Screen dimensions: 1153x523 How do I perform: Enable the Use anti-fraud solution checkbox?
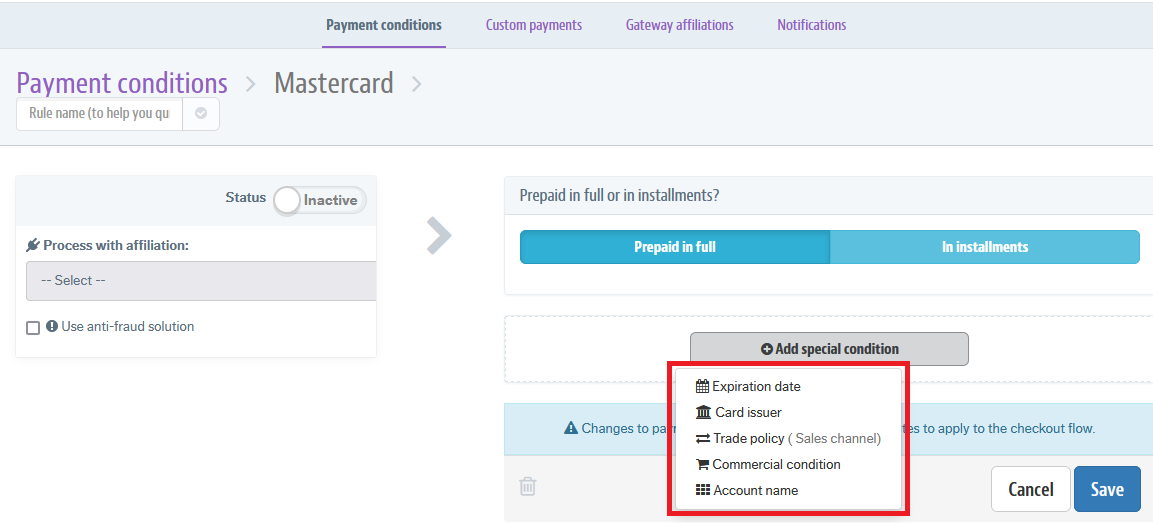coord(33,328)
